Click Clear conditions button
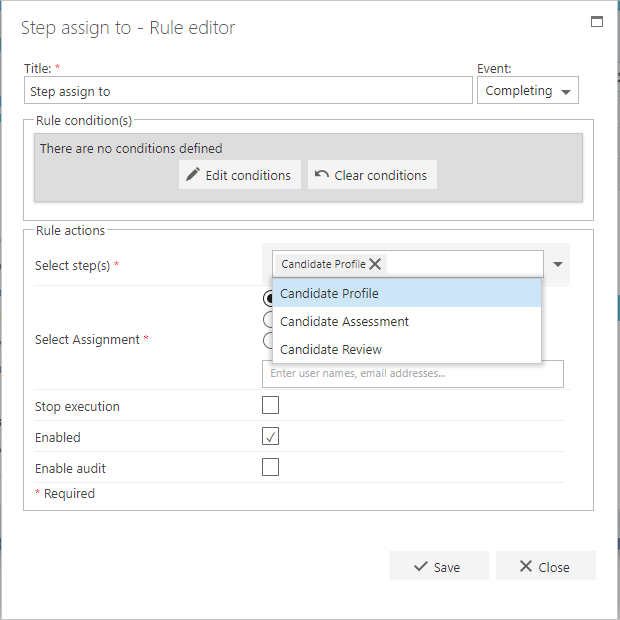 coord(372,175)
